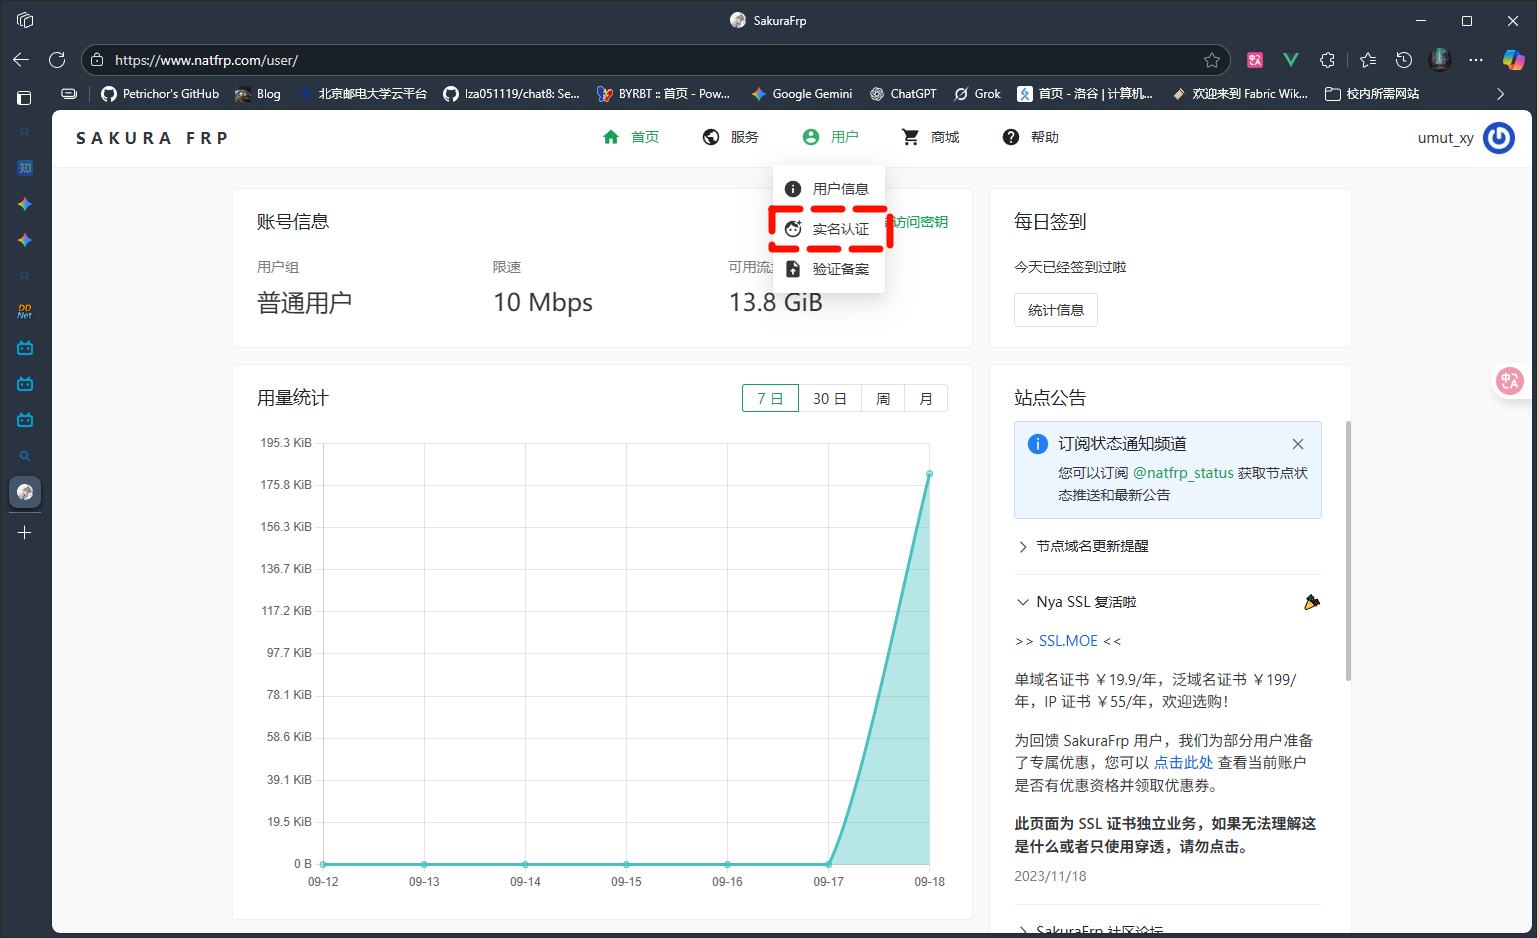Open the 服务 navigation menu
Screen dimensions: 1537x938
click(x=731, y=137)
